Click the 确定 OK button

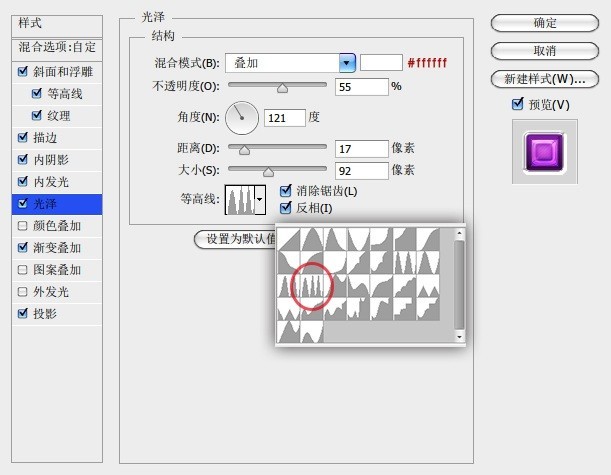click(544, 23)
